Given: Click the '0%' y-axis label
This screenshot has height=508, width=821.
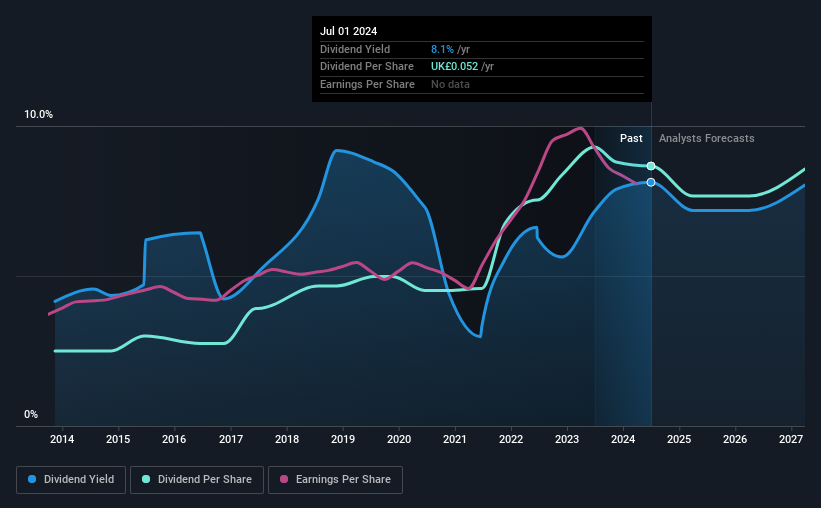Looking at the screenshot, I should click(31, 414).
